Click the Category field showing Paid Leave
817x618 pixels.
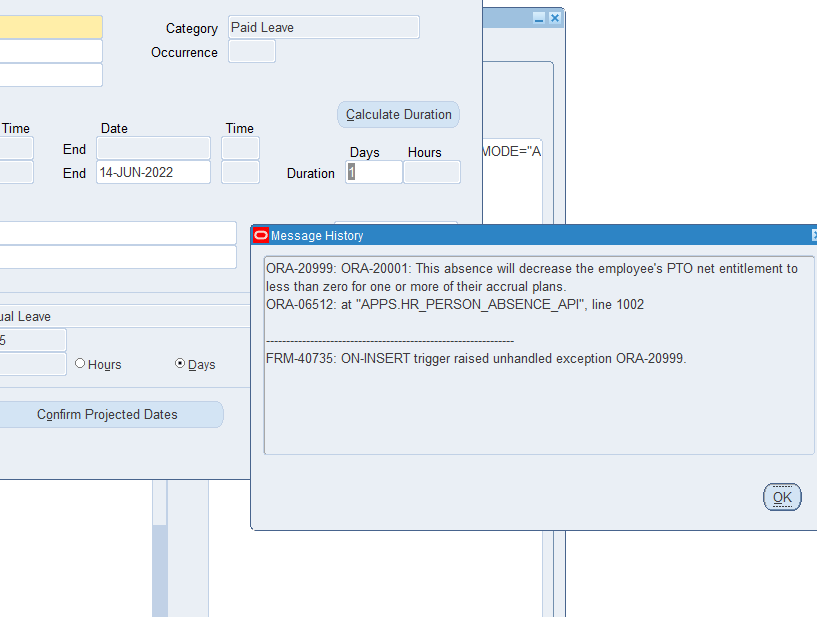(322, 27)
